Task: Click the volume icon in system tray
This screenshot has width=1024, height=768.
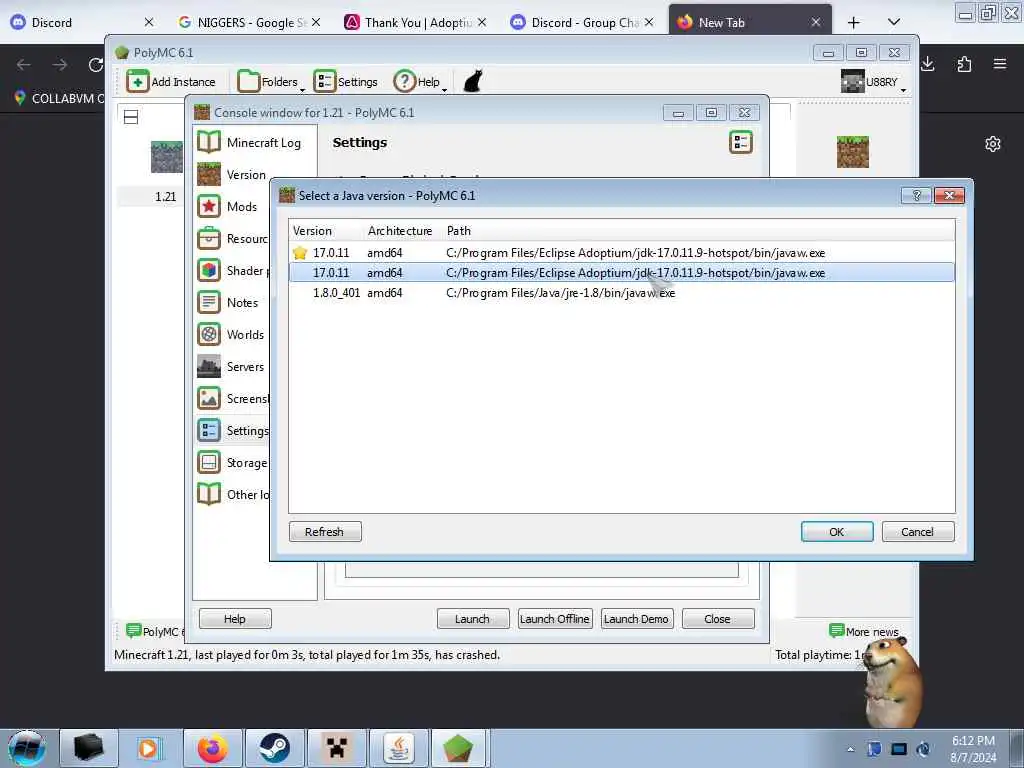Action: [x=923, y=749]
